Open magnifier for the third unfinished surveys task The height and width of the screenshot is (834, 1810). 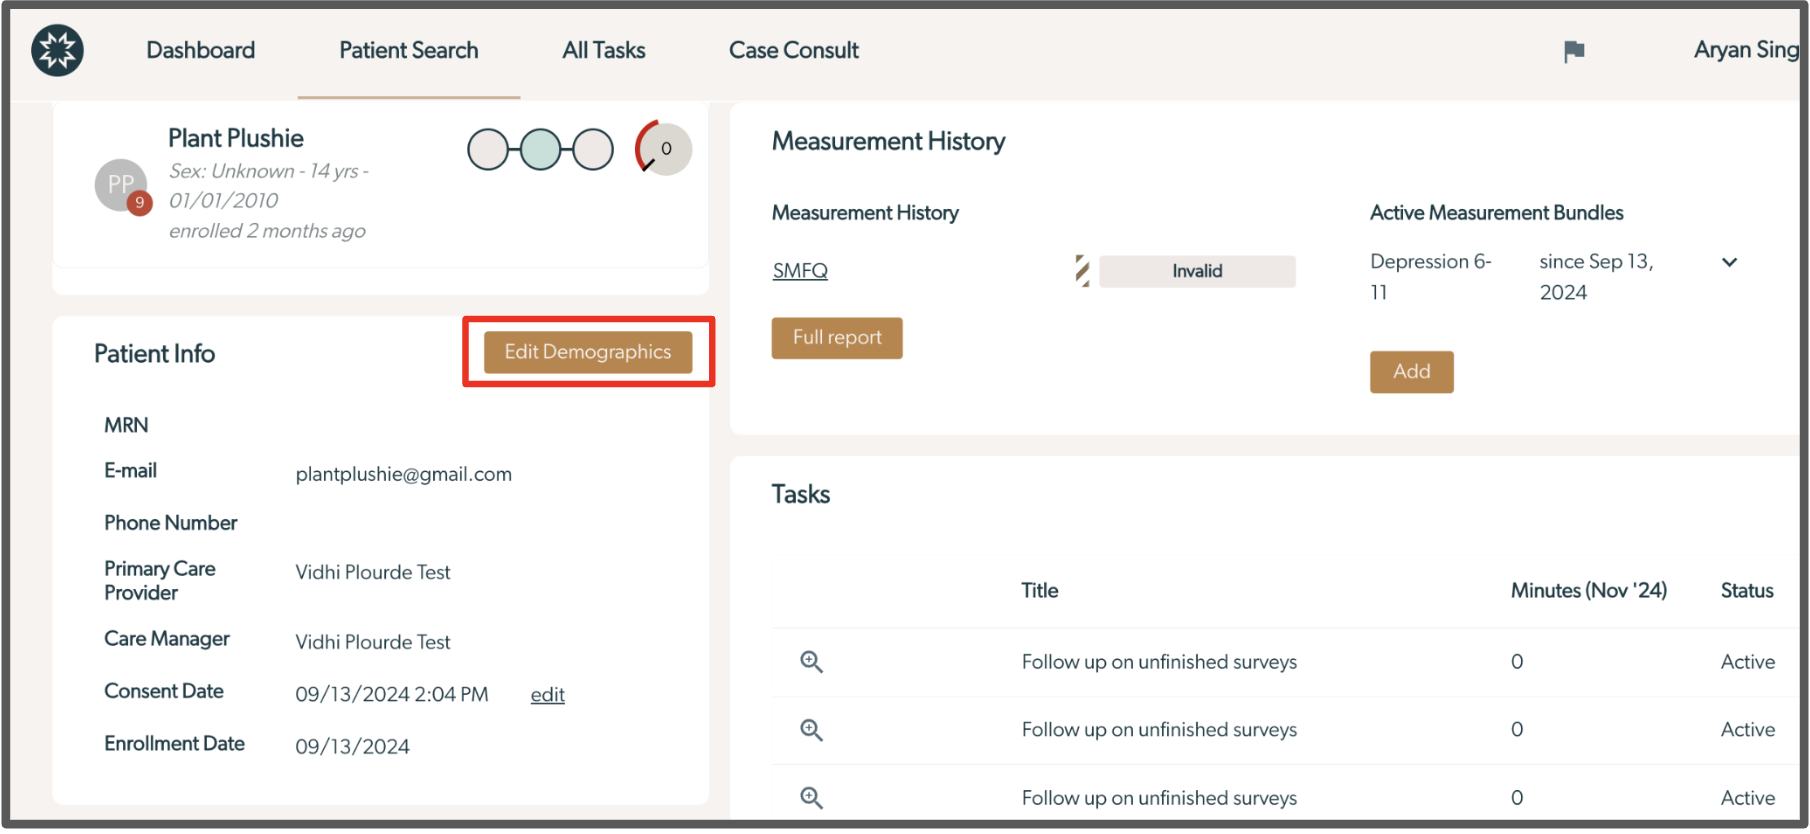tap(811, 798)
